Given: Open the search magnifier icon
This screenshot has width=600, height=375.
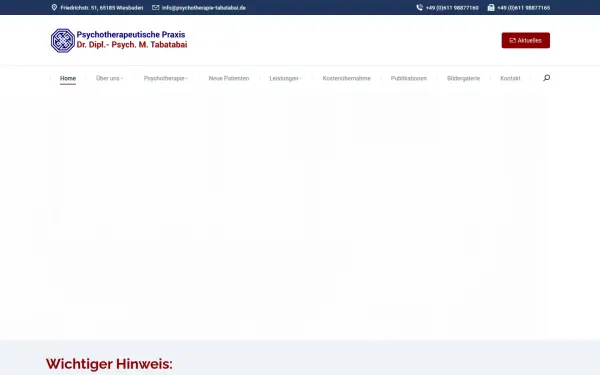Looking at the screenshot, I should point(546,78).
